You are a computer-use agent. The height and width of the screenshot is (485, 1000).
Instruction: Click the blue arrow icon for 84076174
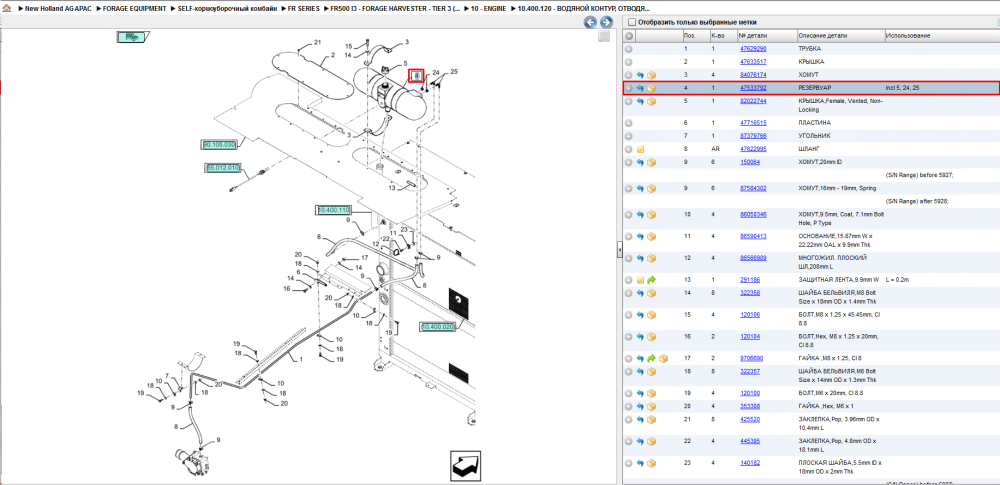(x=640, y=75)
